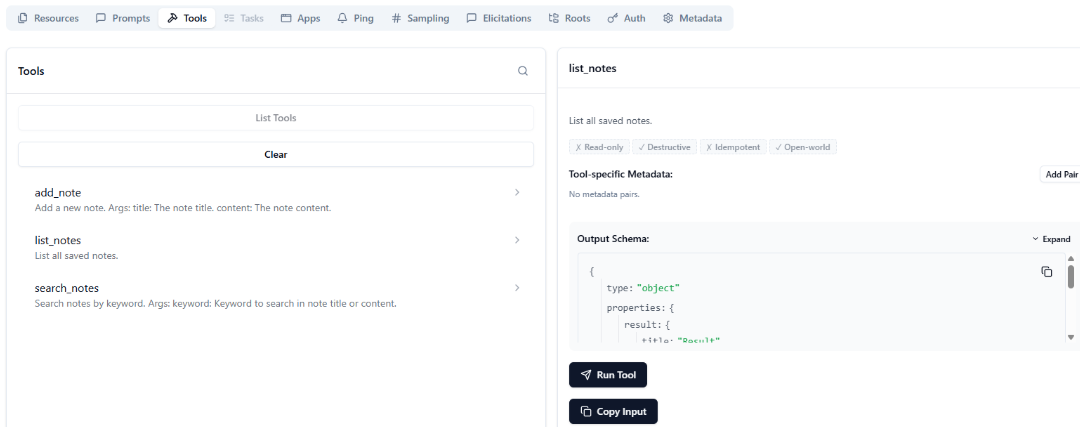
Task: Click the schema scrollbar up arrow
Action: [1071, 258]
